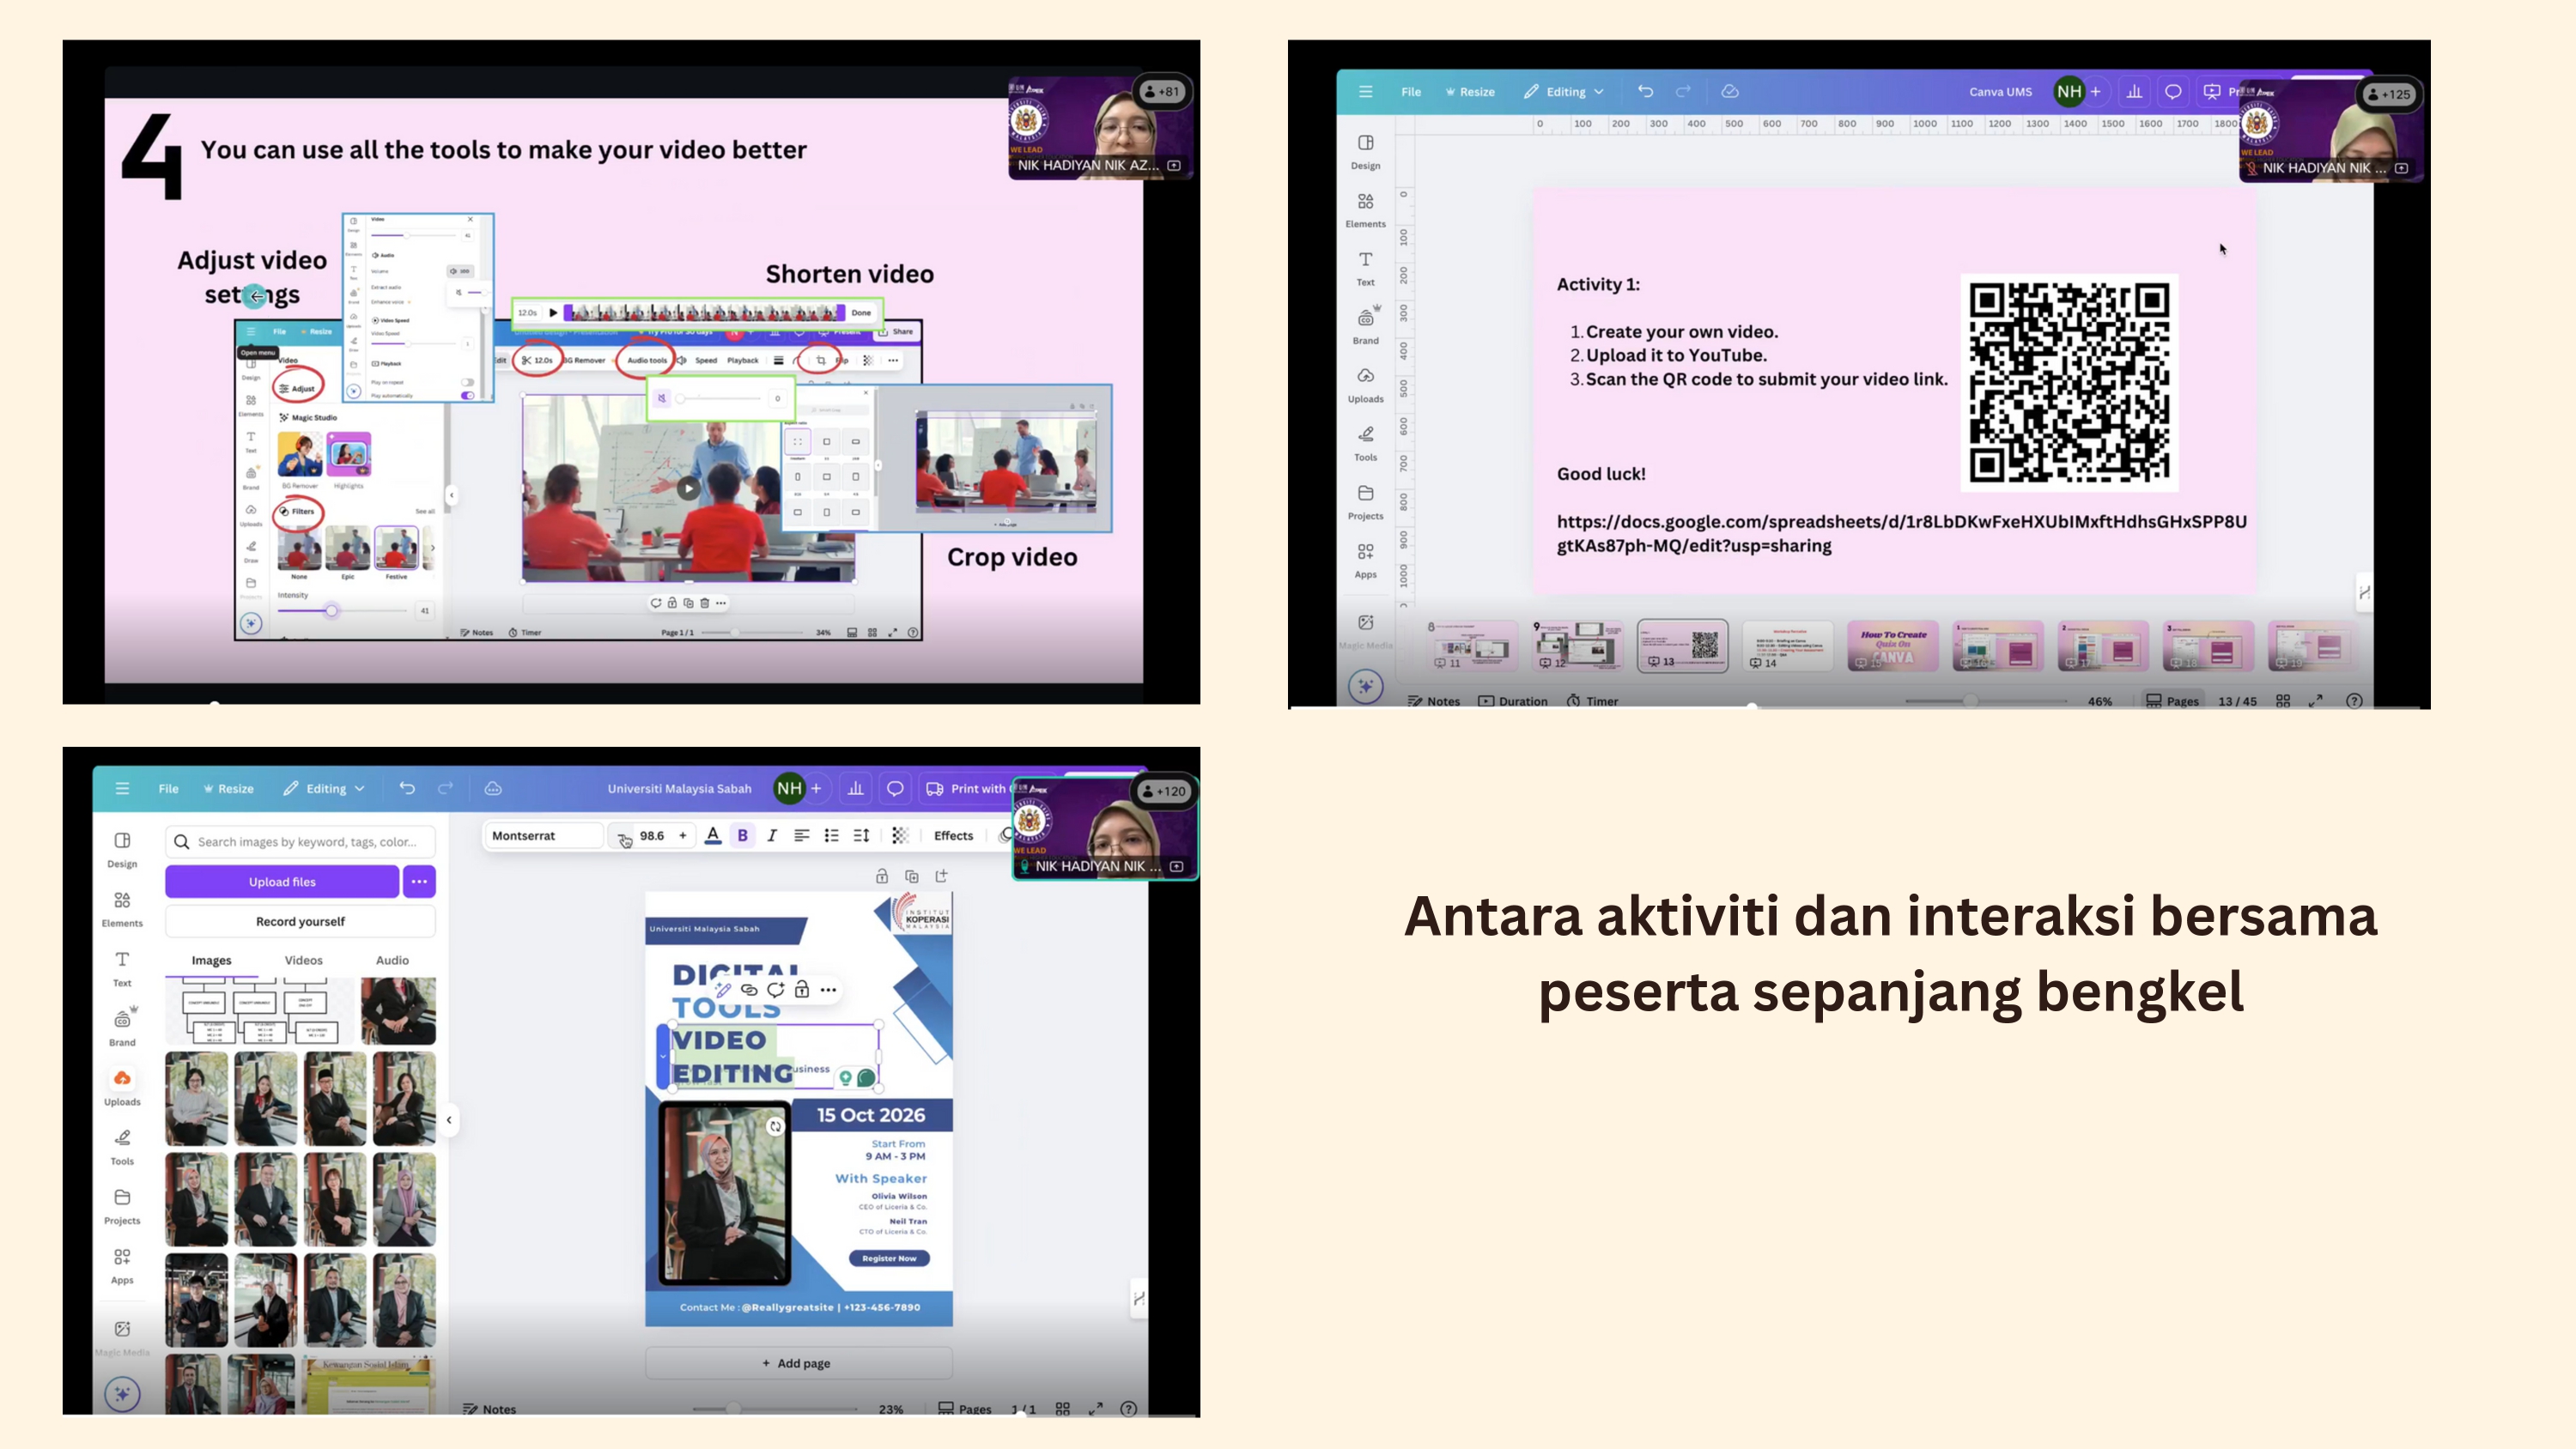The width and height of the screenshot is (2576, 1449).
Task: Select How To Create Quiz On Canva thumbnail
Action: click(1892, 645)
